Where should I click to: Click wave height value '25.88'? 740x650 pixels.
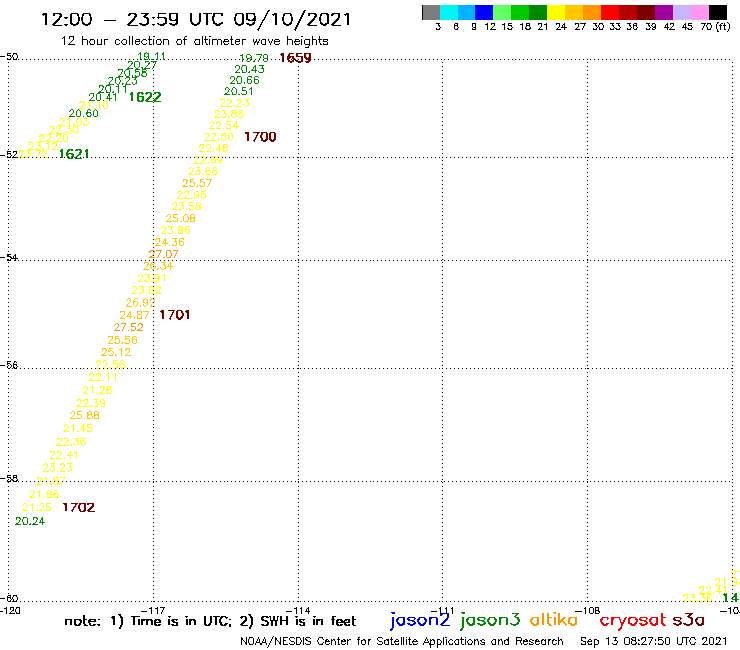[x=84, y=415]
